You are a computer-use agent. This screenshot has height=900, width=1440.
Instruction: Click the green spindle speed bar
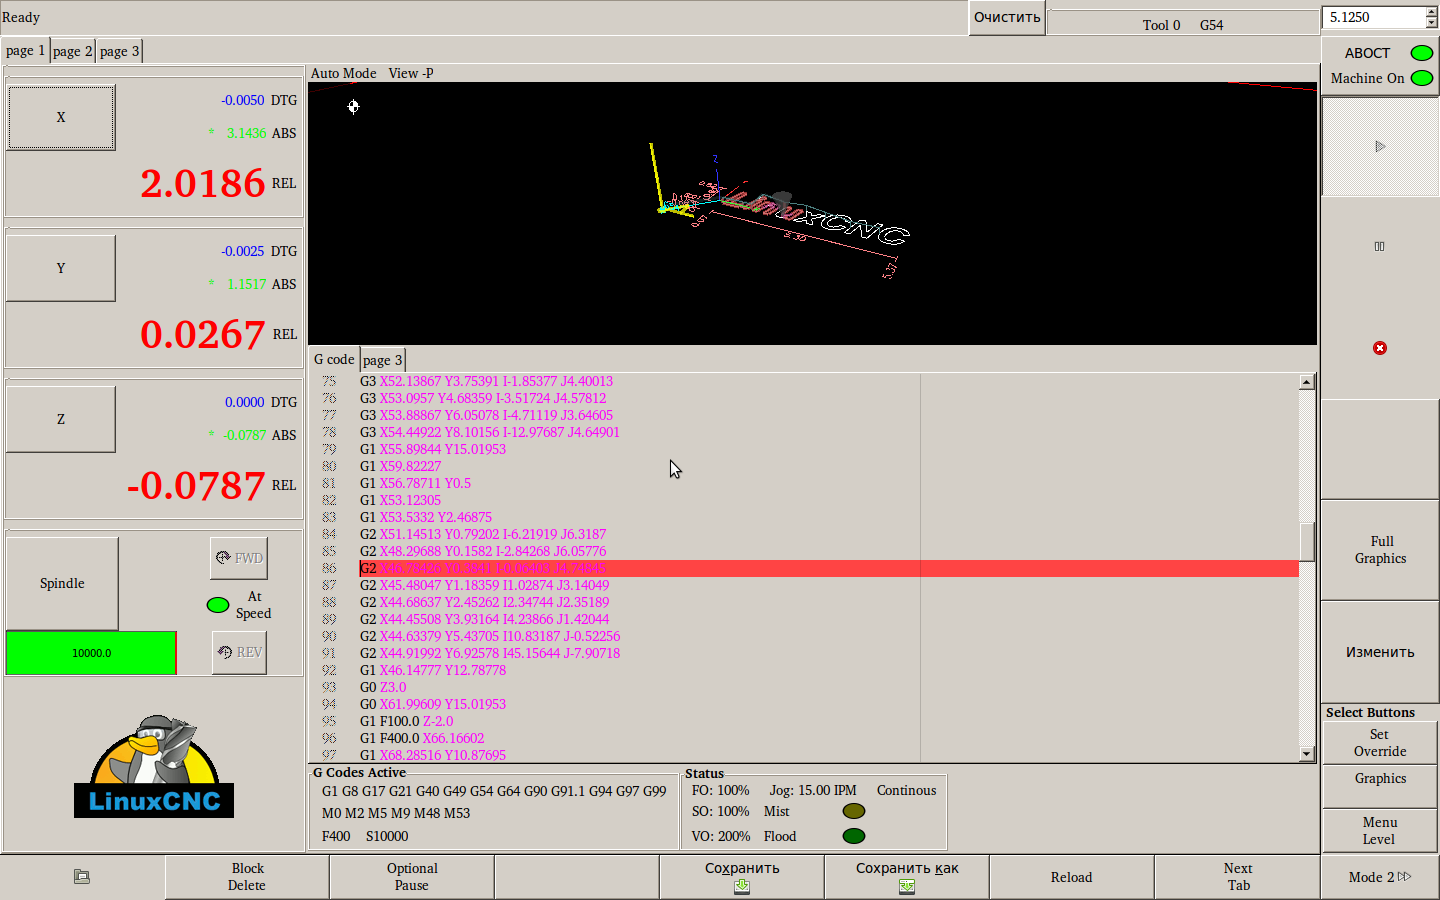pyautogui.click(x=91, y=653)
